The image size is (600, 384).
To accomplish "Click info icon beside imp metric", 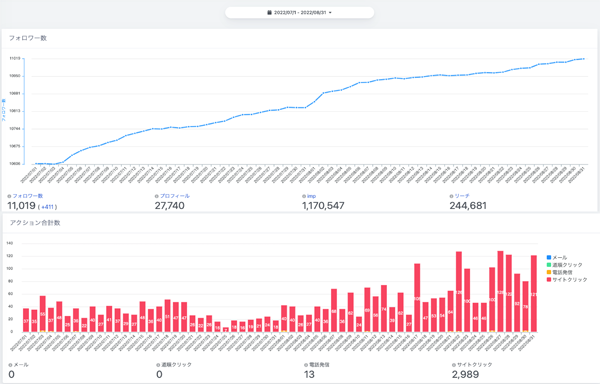I will (304, 196).
